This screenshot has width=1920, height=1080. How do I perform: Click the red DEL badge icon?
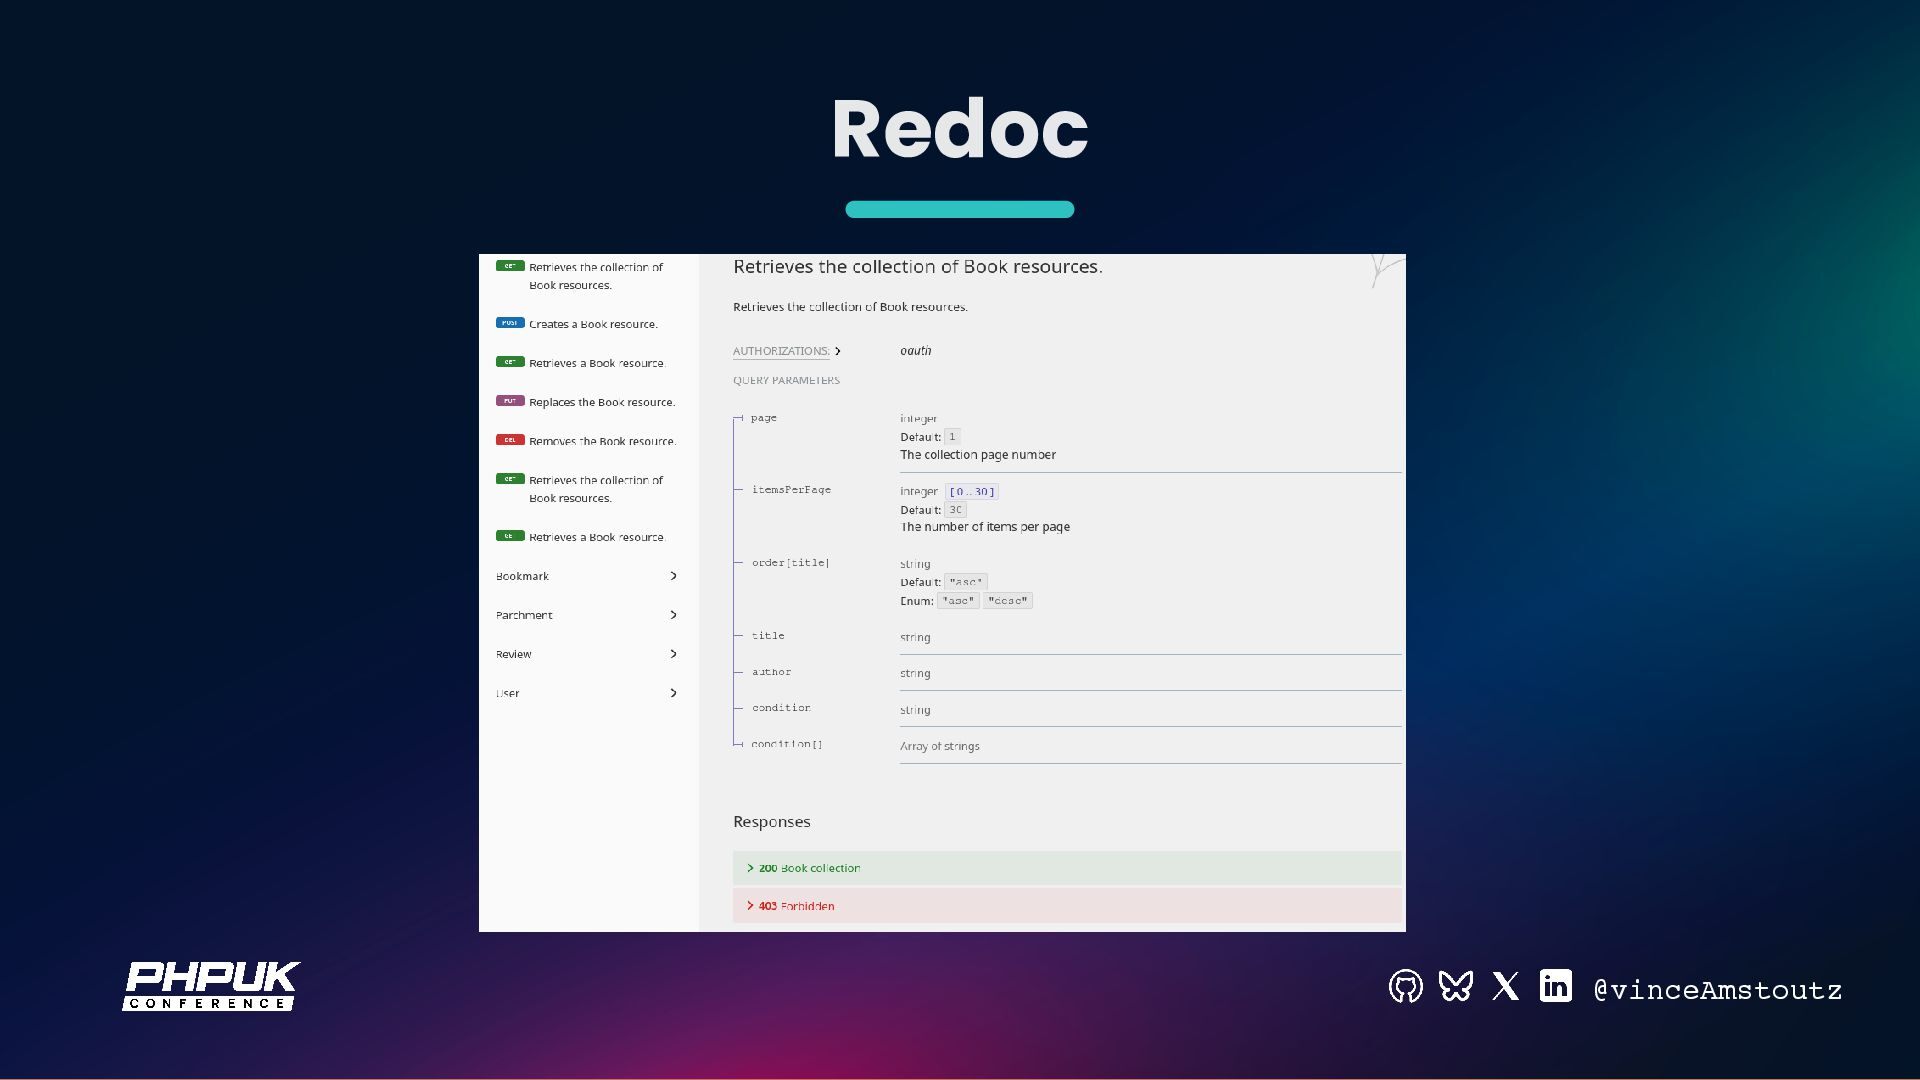click(x=510, y=440)
